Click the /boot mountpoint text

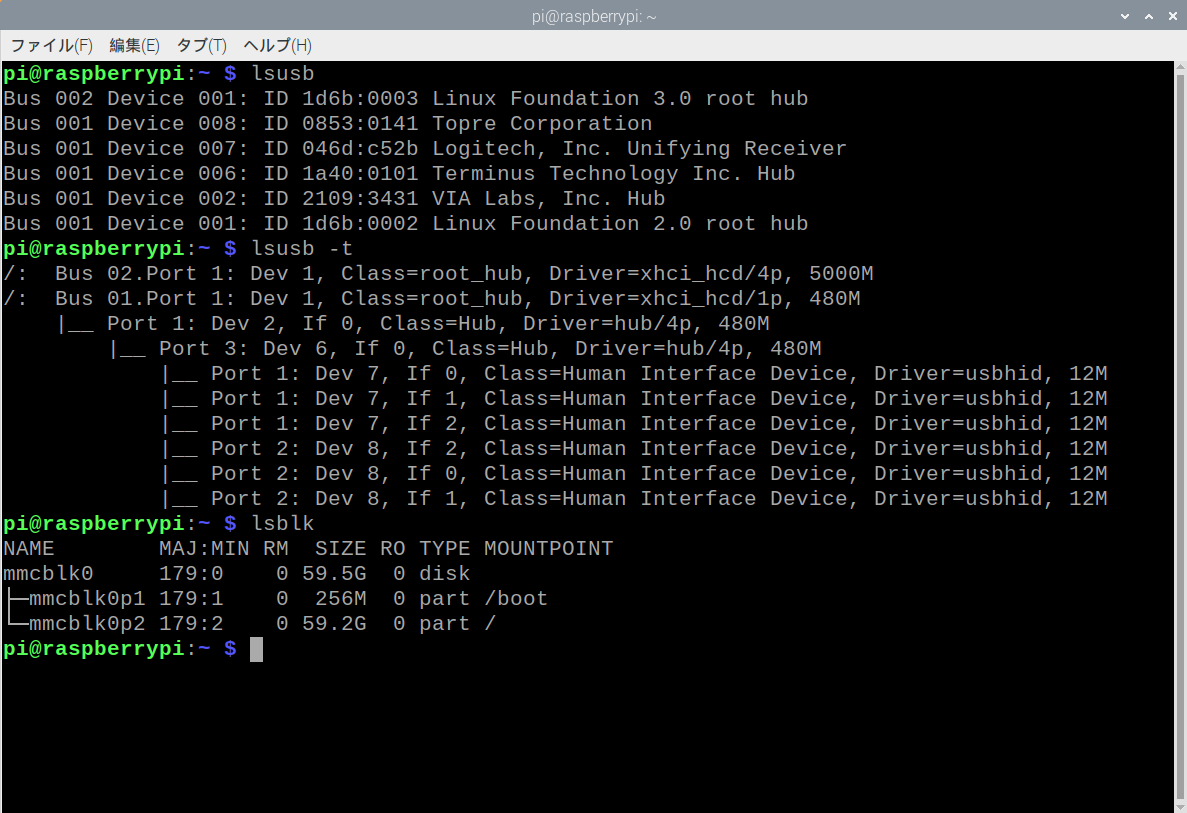pos(516,598)
